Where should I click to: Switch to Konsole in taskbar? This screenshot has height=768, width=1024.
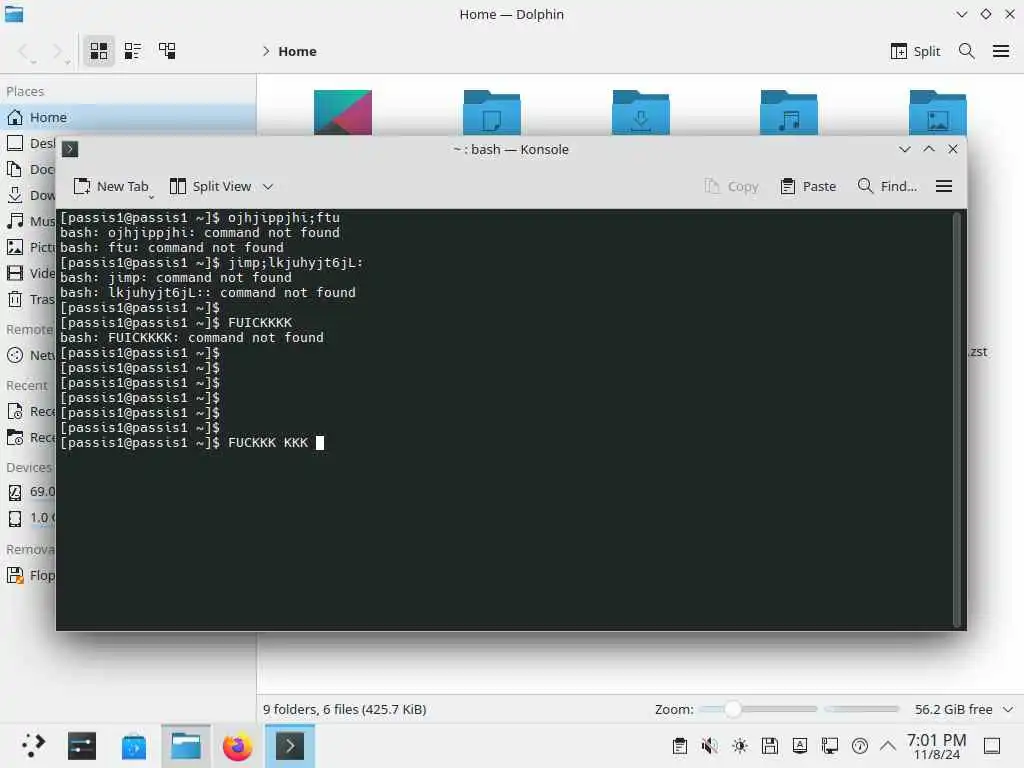pos(290,746)
